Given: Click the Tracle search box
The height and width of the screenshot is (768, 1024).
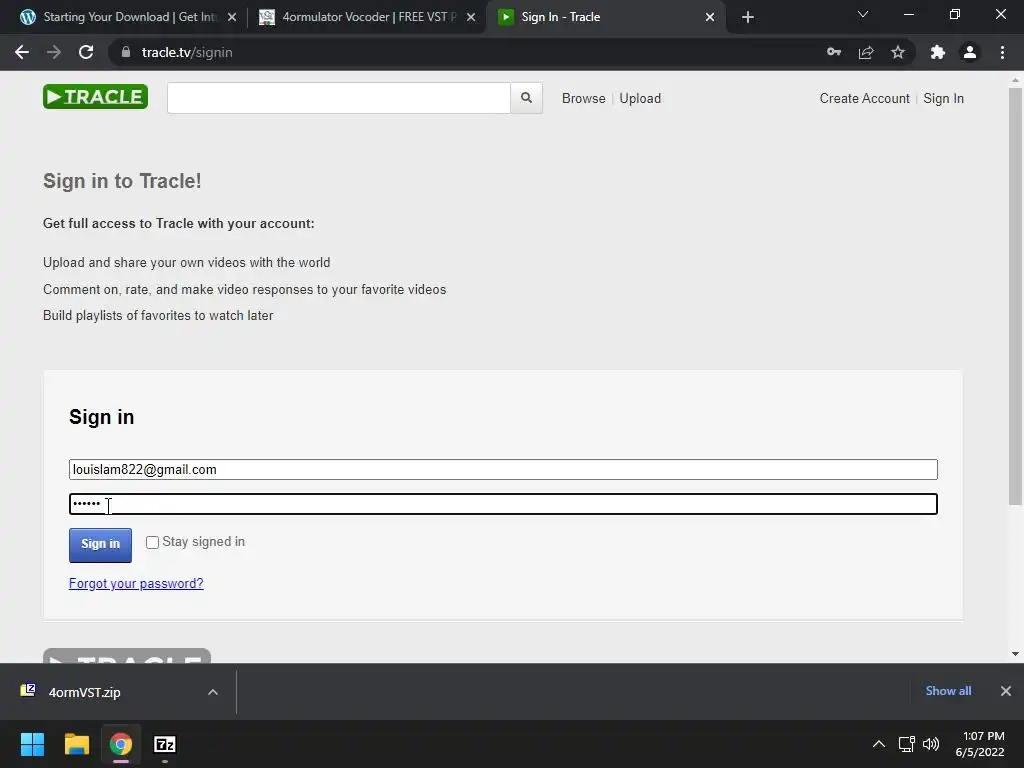Looking at the screenshot, I should point(338,98).
